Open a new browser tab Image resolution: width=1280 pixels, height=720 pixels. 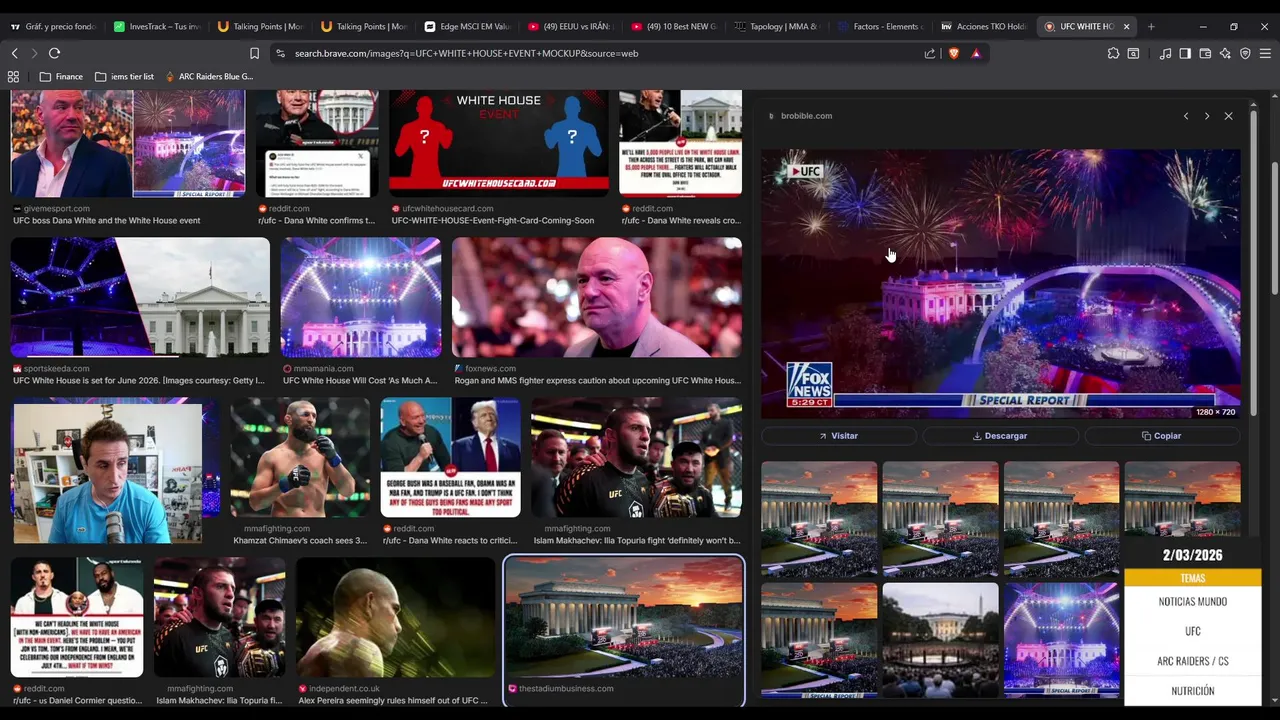[x=1151, y=26]
